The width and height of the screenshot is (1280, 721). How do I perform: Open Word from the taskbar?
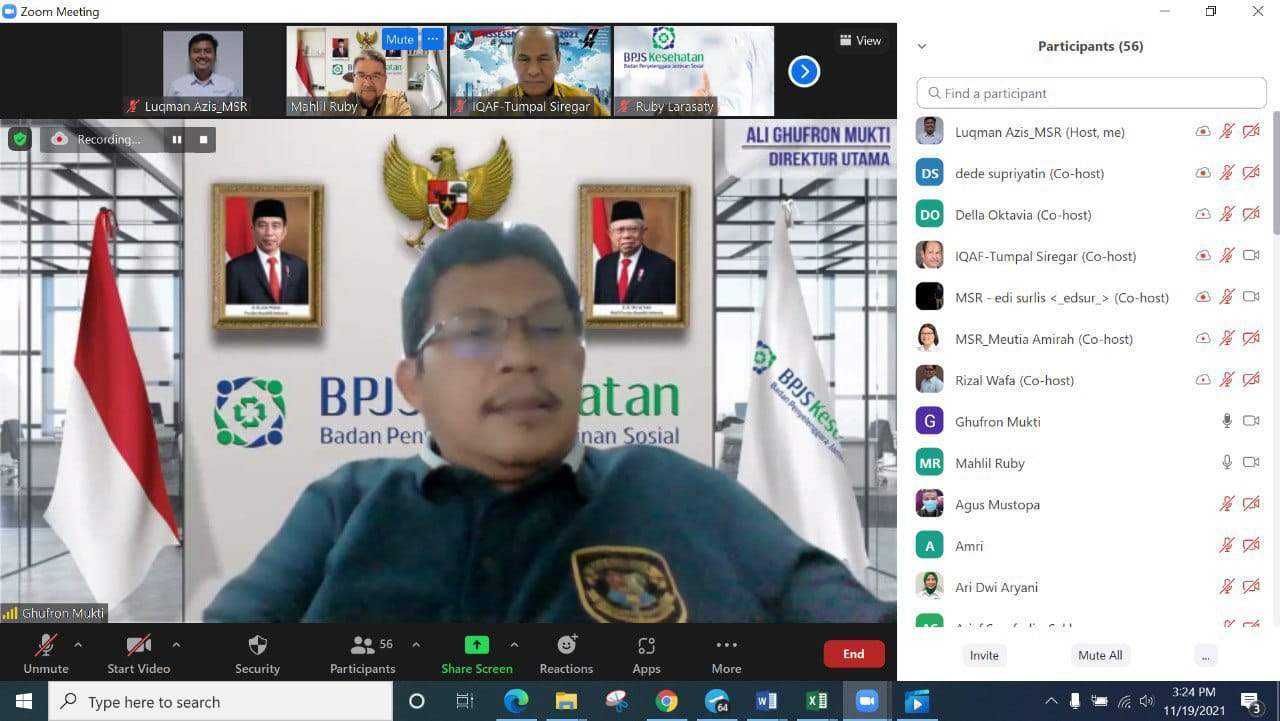point(767,702)
